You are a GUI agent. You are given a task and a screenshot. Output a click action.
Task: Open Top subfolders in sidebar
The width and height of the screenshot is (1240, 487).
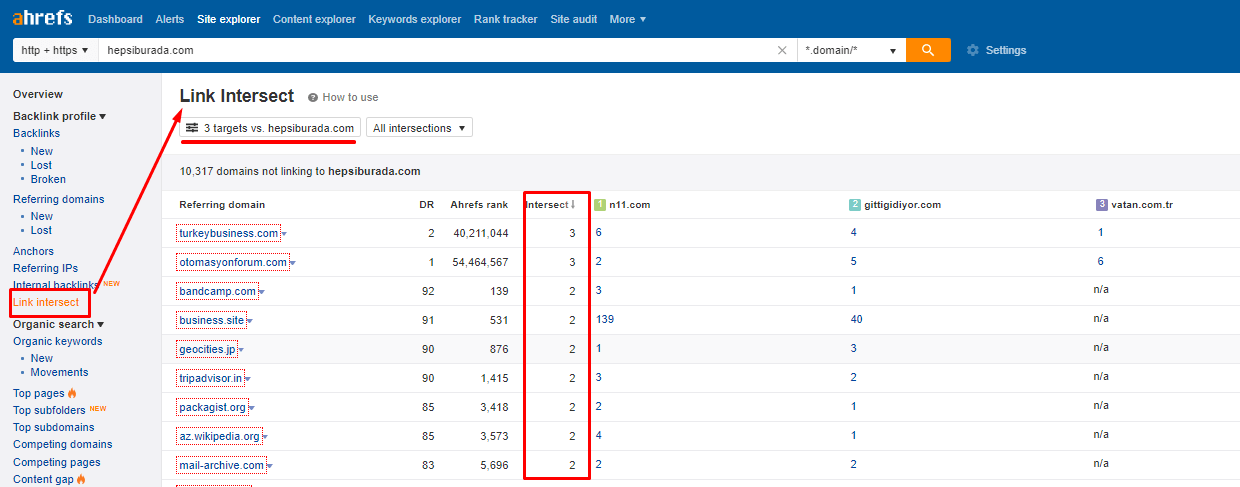49,410
